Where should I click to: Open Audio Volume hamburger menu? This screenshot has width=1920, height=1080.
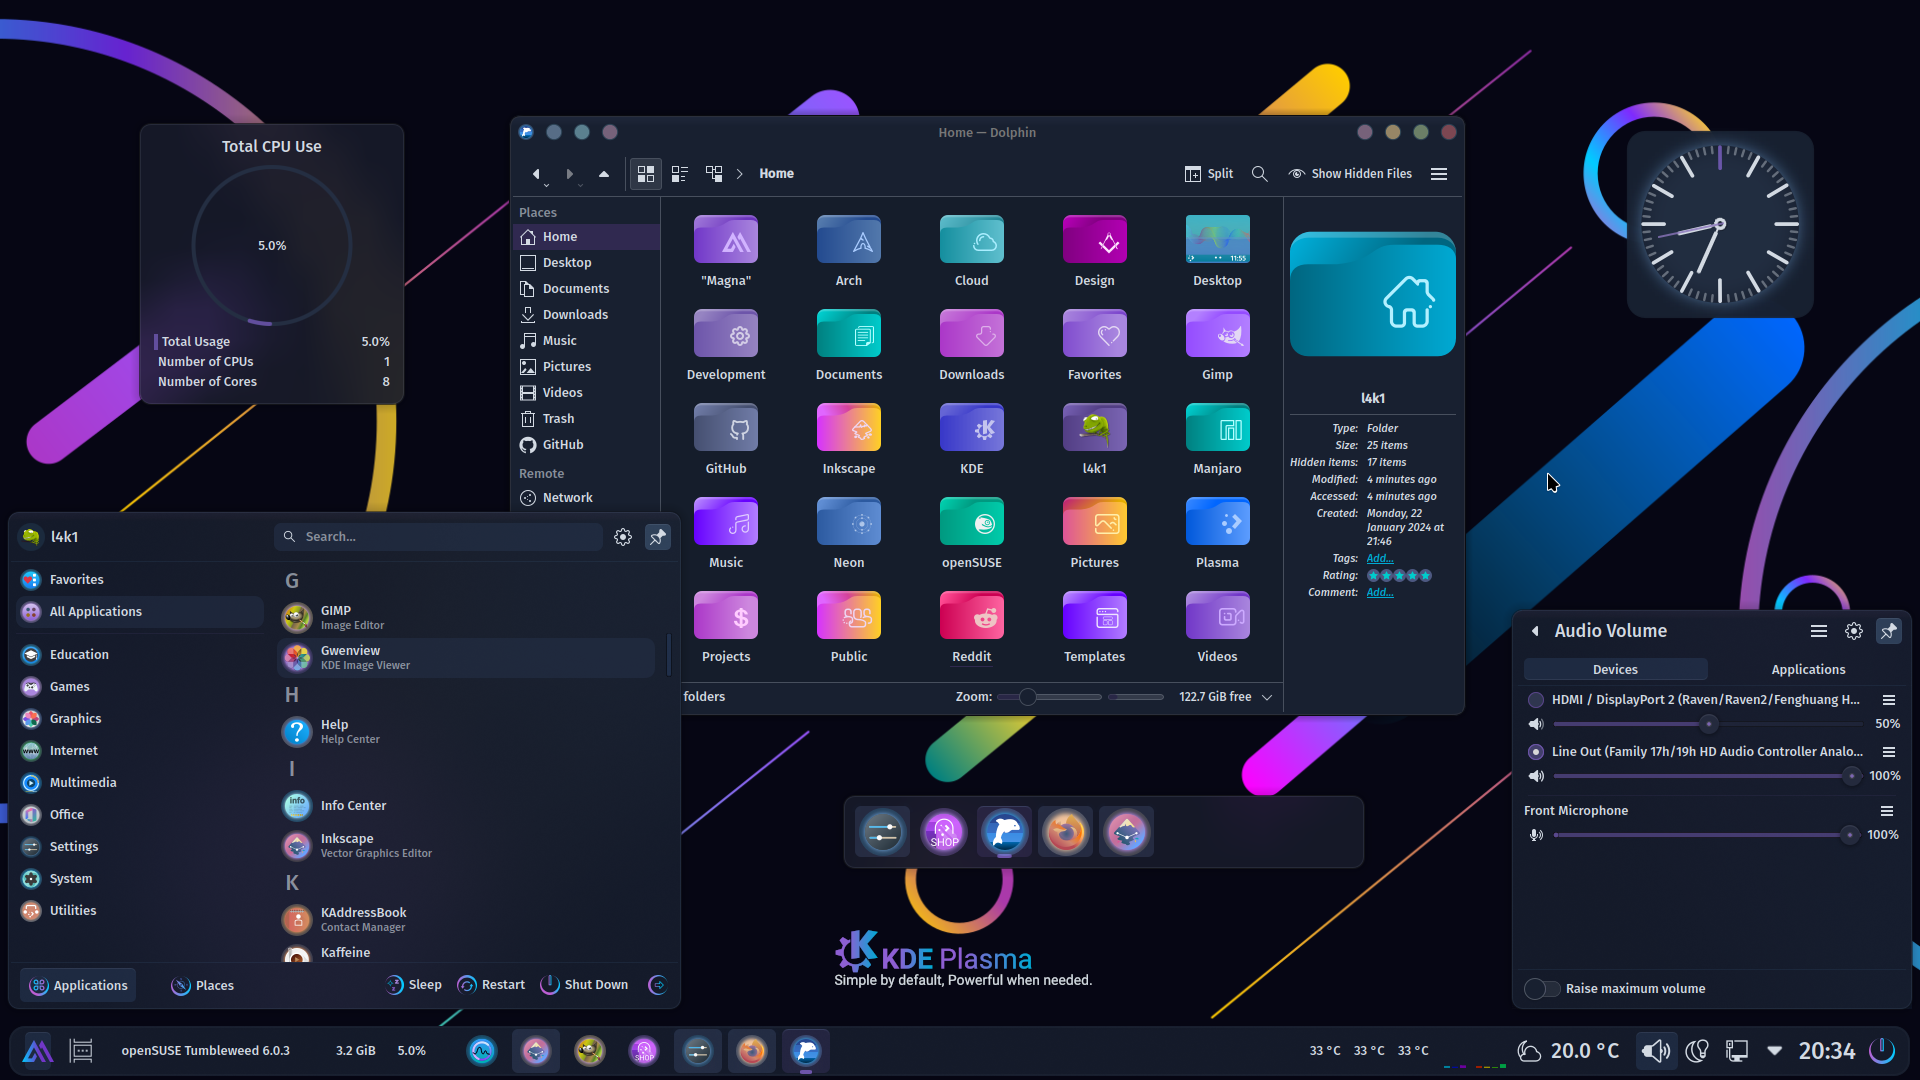click(1819, 631)
